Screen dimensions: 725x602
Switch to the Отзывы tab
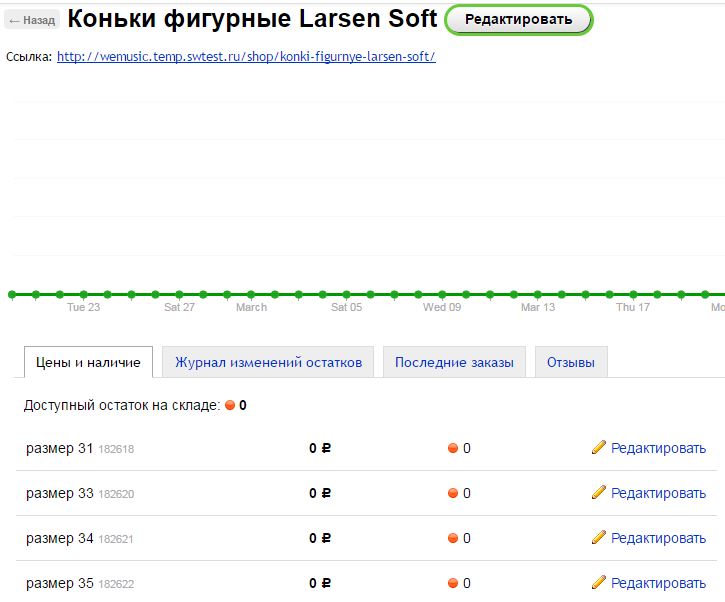pyautogui.click(x=571, y=362)
